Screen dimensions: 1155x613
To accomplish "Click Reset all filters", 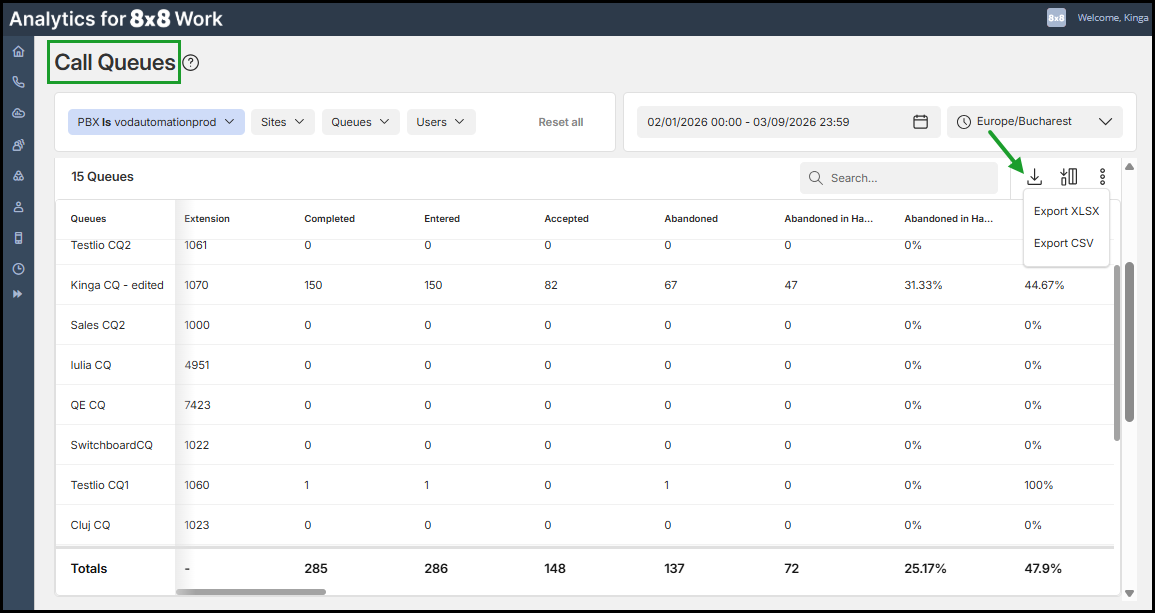I will [x=560, y=122].
